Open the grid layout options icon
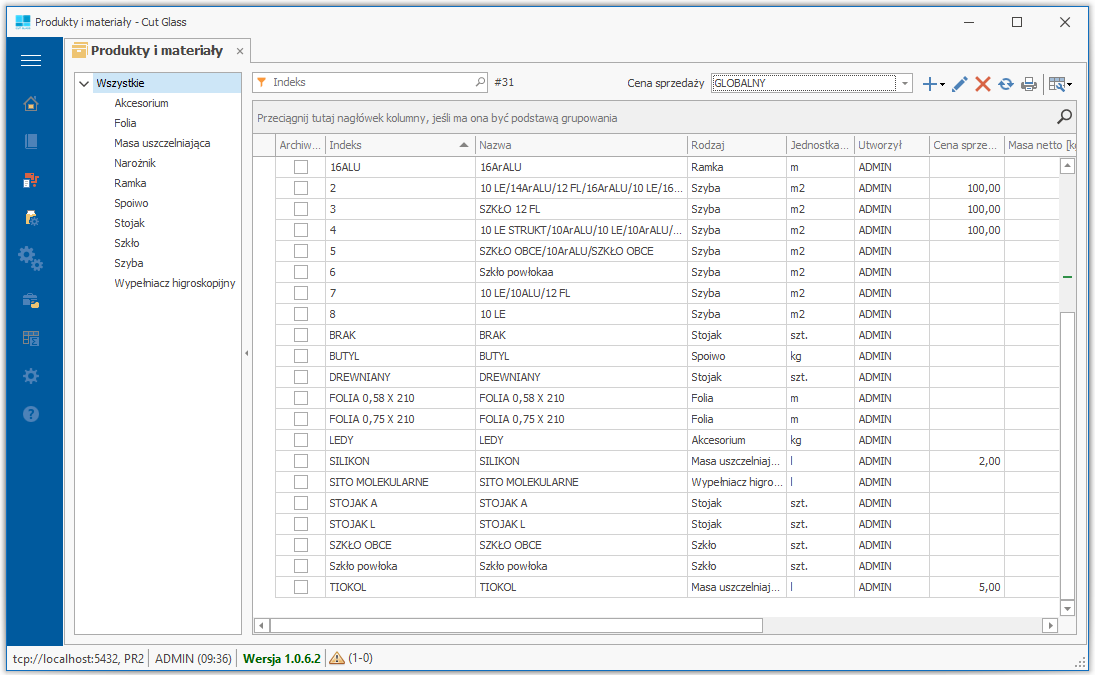 click(x=1059, y=84)
